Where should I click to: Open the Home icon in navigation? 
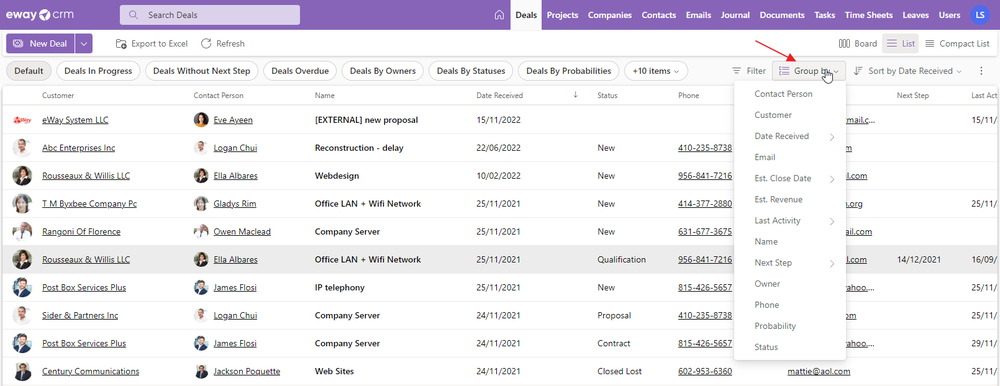[499, 15]
